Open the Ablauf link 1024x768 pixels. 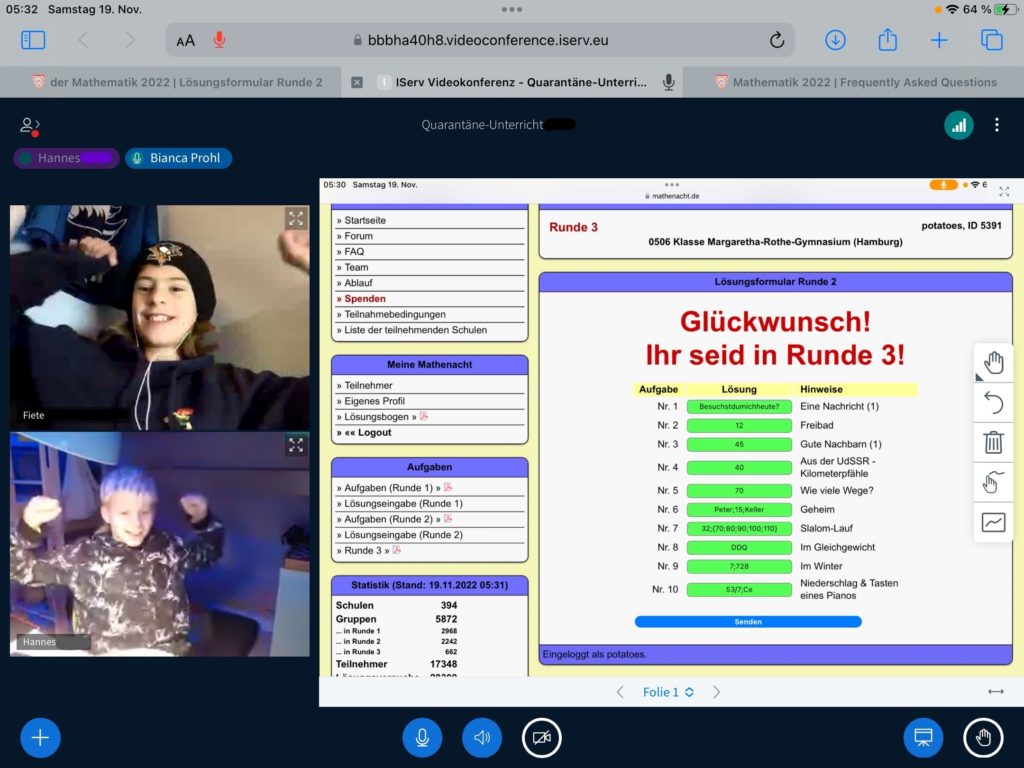click(358, 283)
